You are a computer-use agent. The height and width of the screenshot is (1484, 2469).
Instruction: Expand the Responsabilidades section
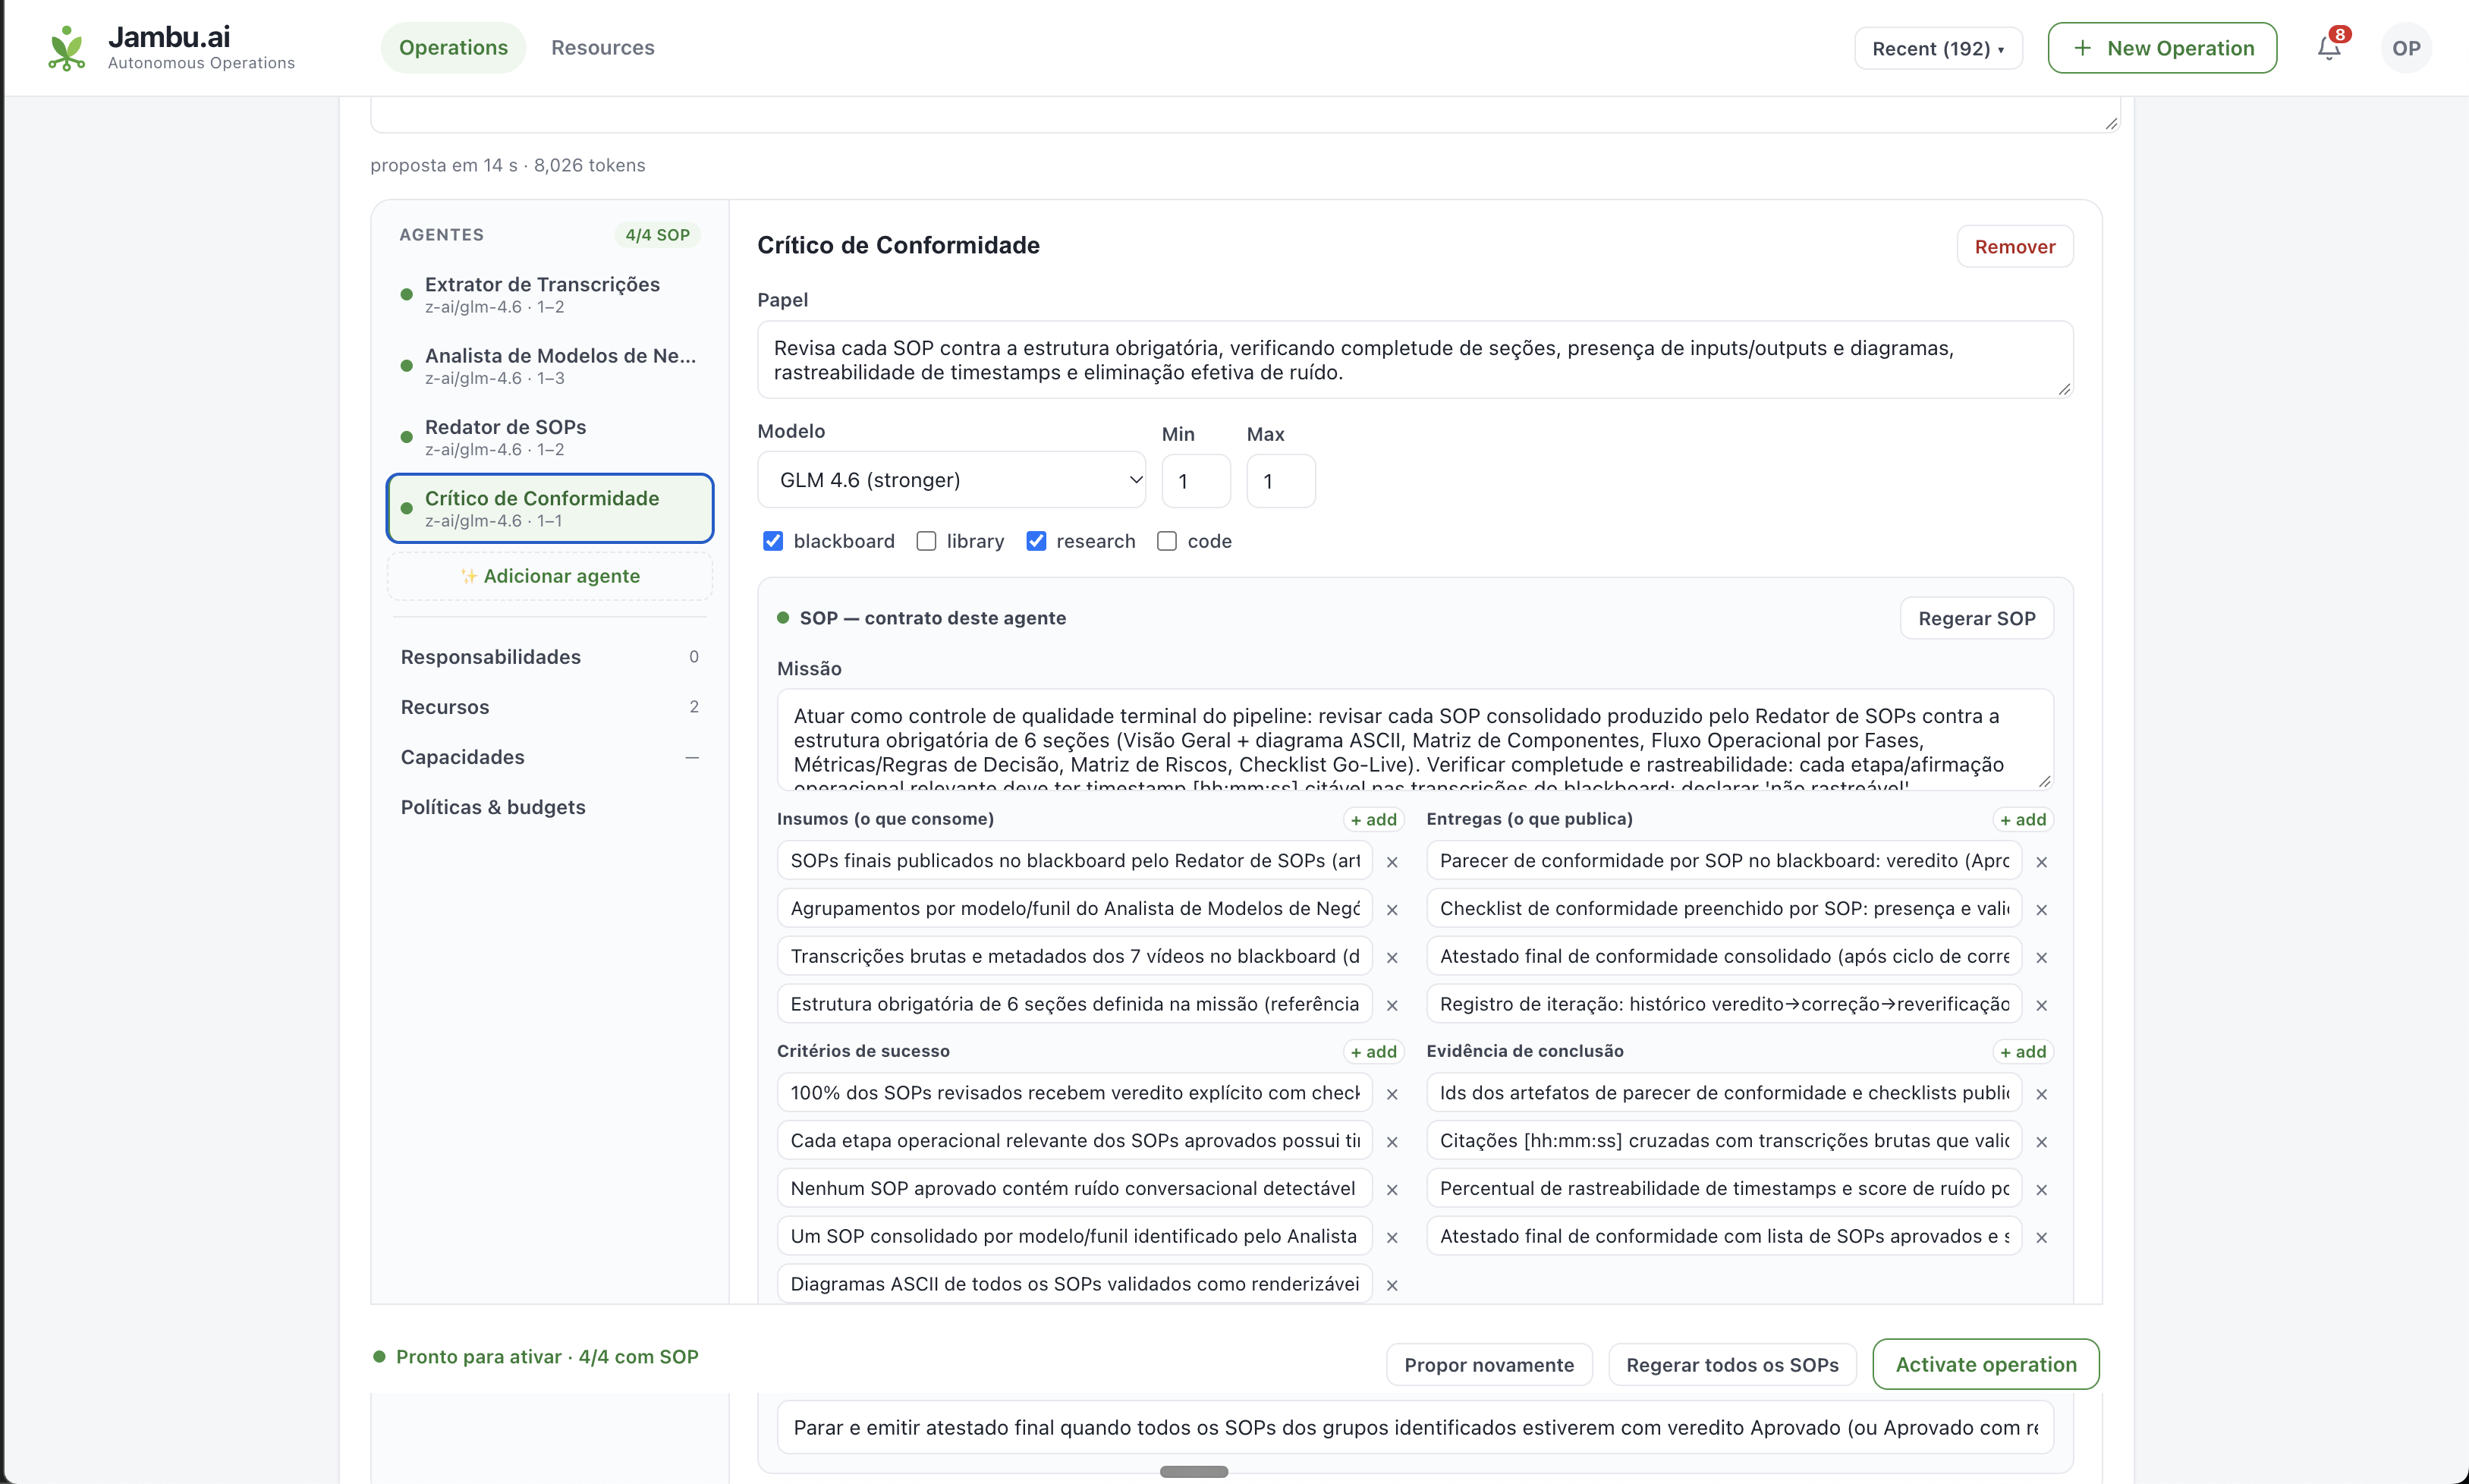[x=549, y=657]
